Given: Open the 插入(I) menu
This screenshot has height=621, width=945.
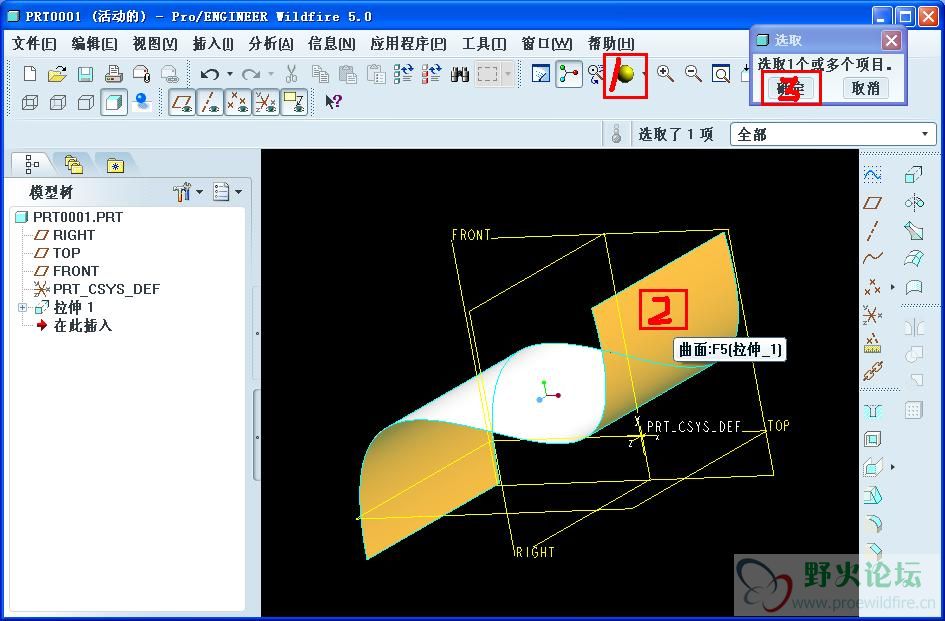Looking at the screenshot, I should point(213,43).
